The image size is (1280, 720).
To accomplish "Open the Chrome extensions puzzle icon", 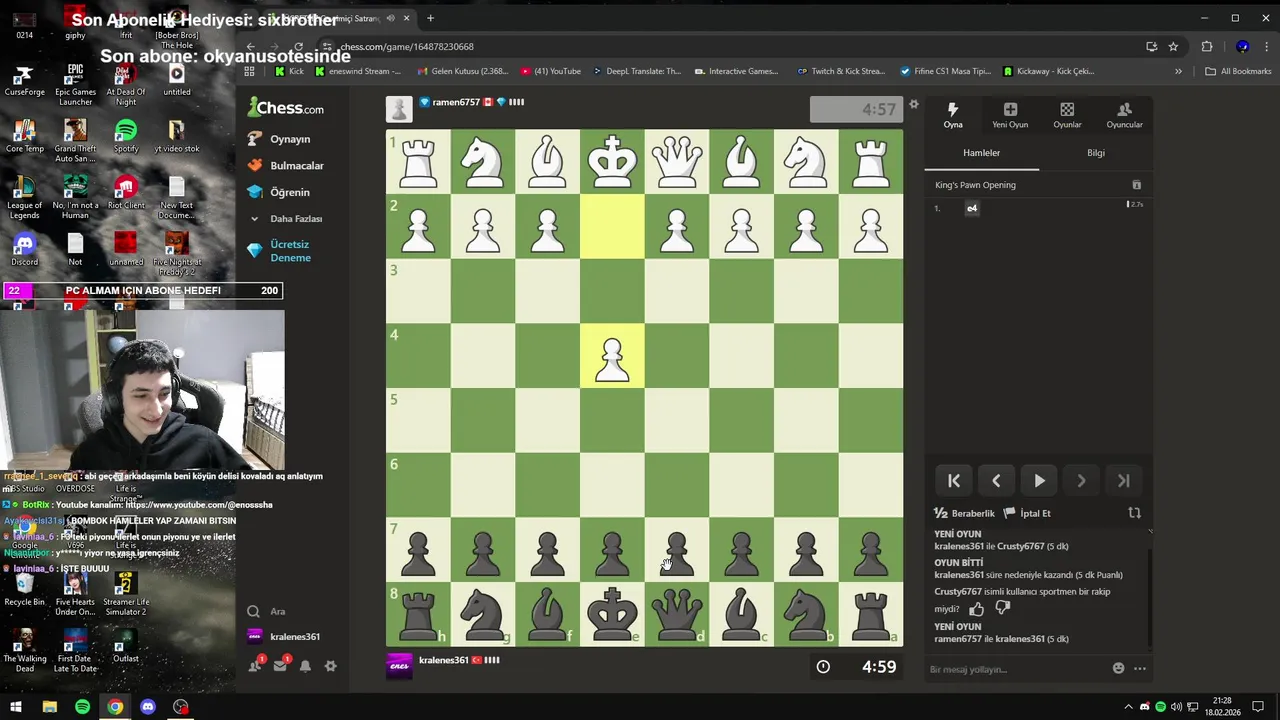I will 1207,46.
